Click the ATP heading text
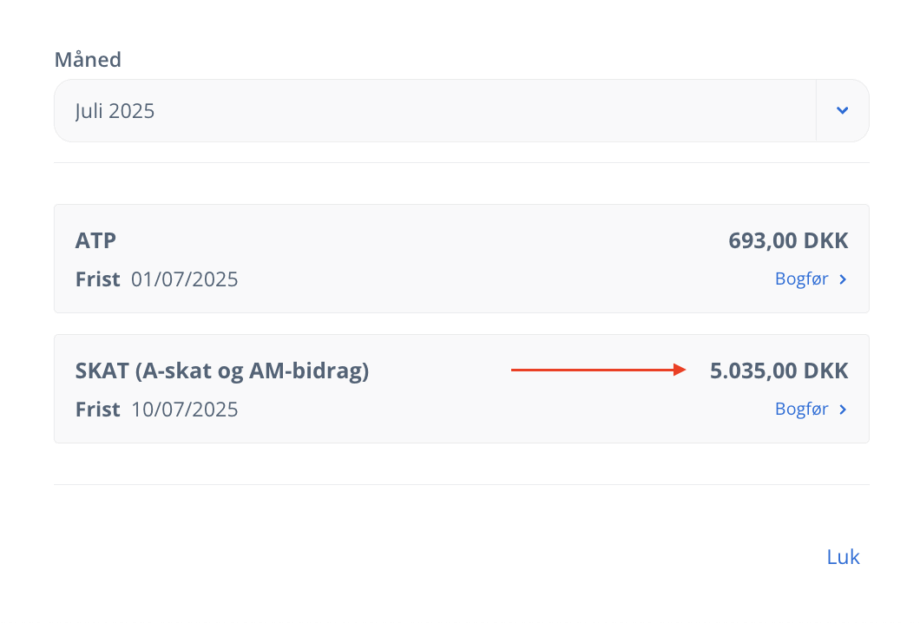This screenshot has width=920, height=623. tap(96, 241)
